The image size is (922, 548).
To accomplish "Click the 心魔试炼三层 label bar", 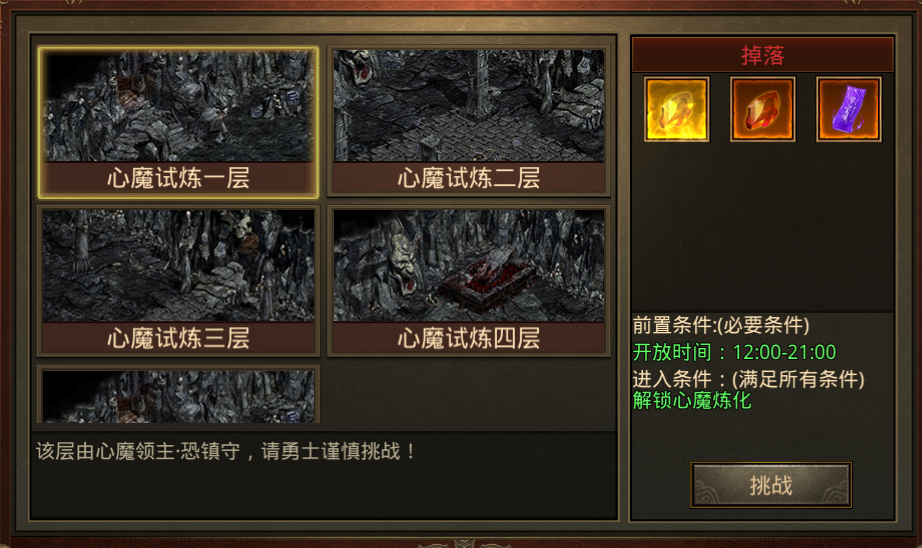I will [178, 338].
